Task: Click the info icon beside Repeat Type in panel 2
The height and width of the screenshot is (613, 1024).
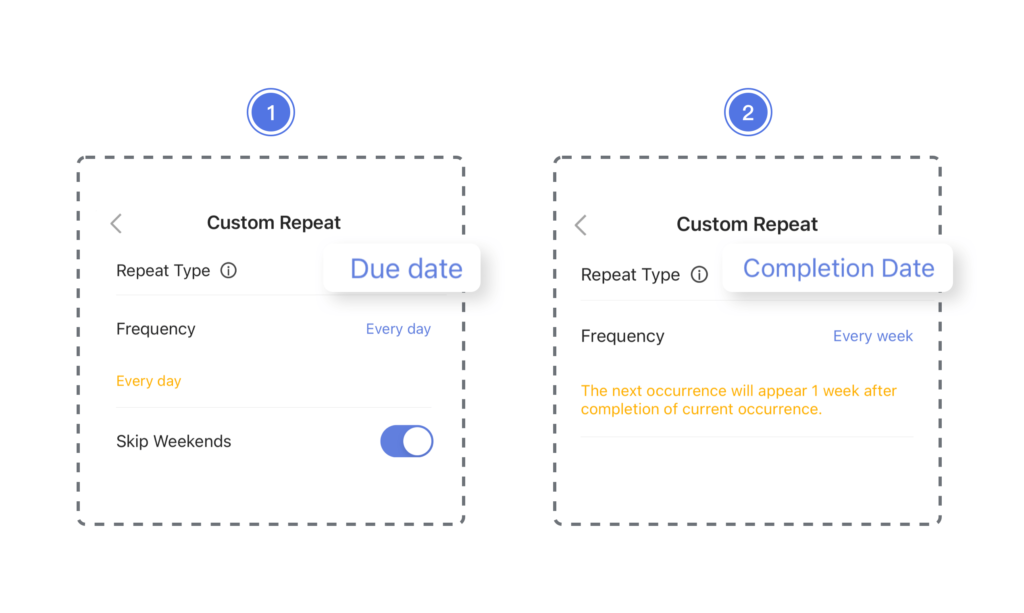Action: pos(699,275)
